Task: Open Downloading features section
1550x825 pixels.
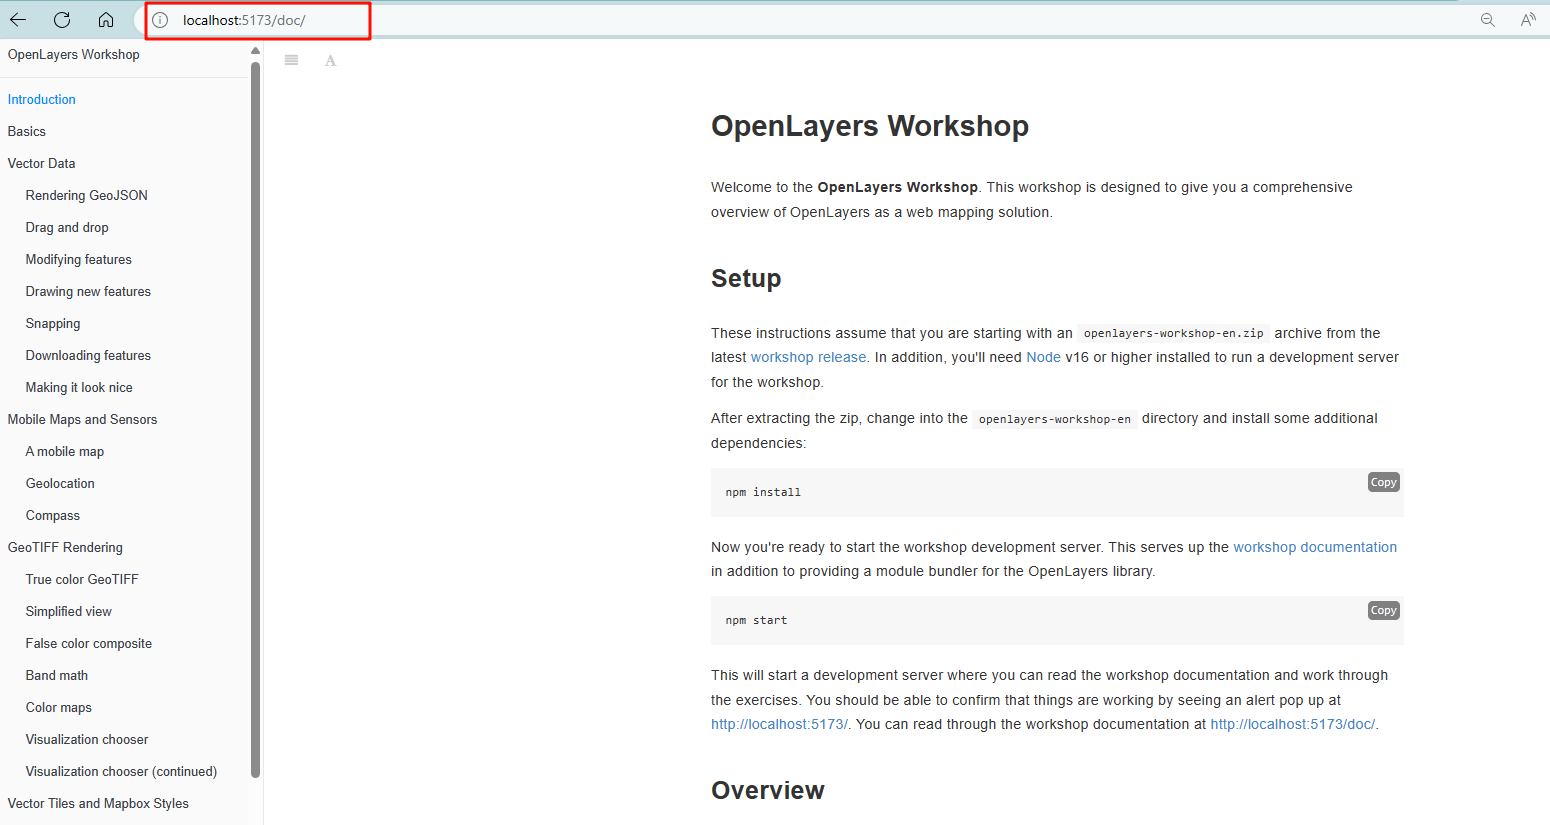Action: [x=88, y=355]
